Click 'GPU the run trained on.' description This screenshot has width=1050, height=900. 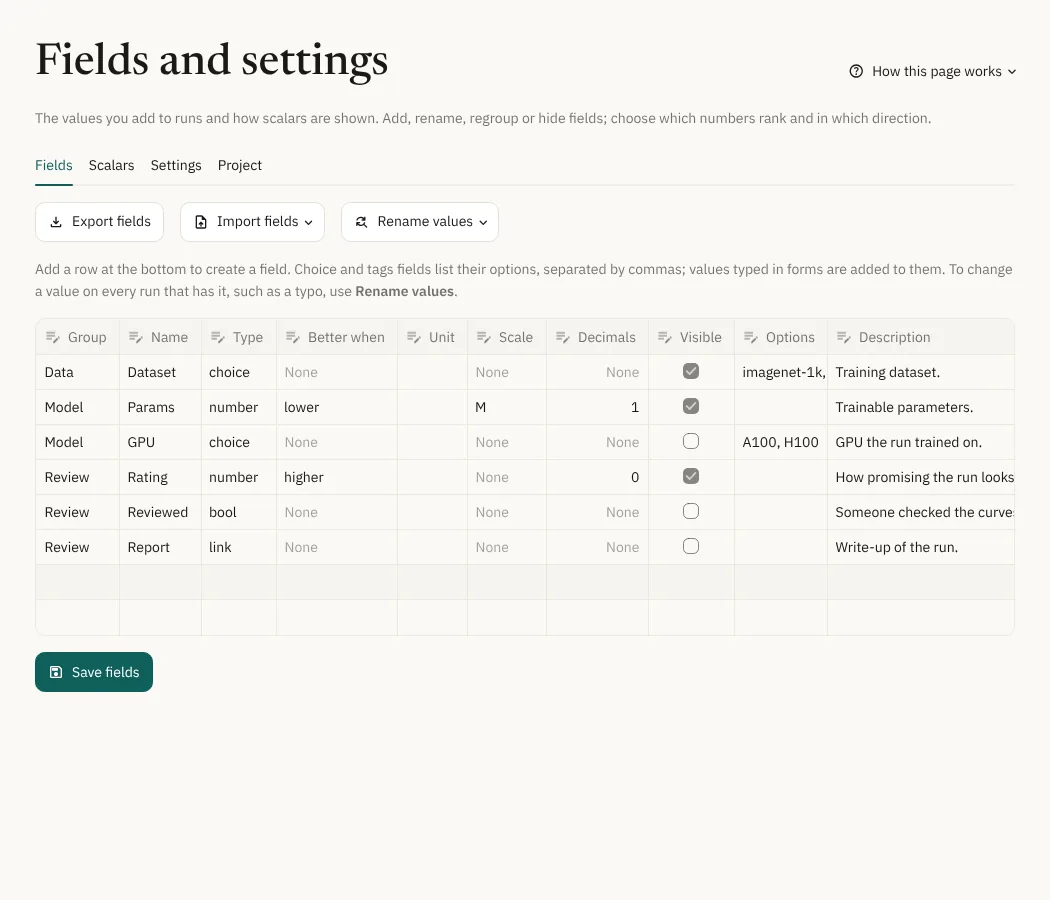921,442
